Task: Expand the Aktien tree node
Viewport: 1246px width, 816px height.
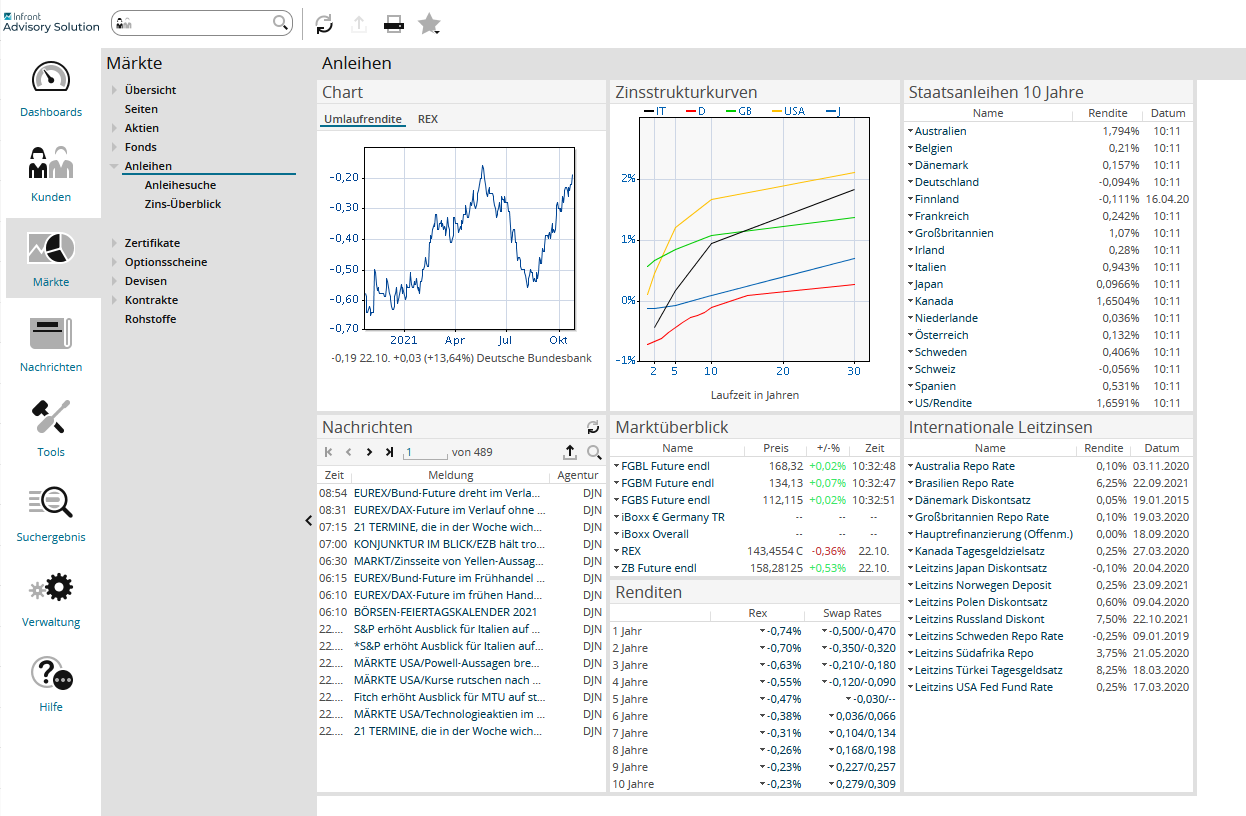Action: coord(115,128)
